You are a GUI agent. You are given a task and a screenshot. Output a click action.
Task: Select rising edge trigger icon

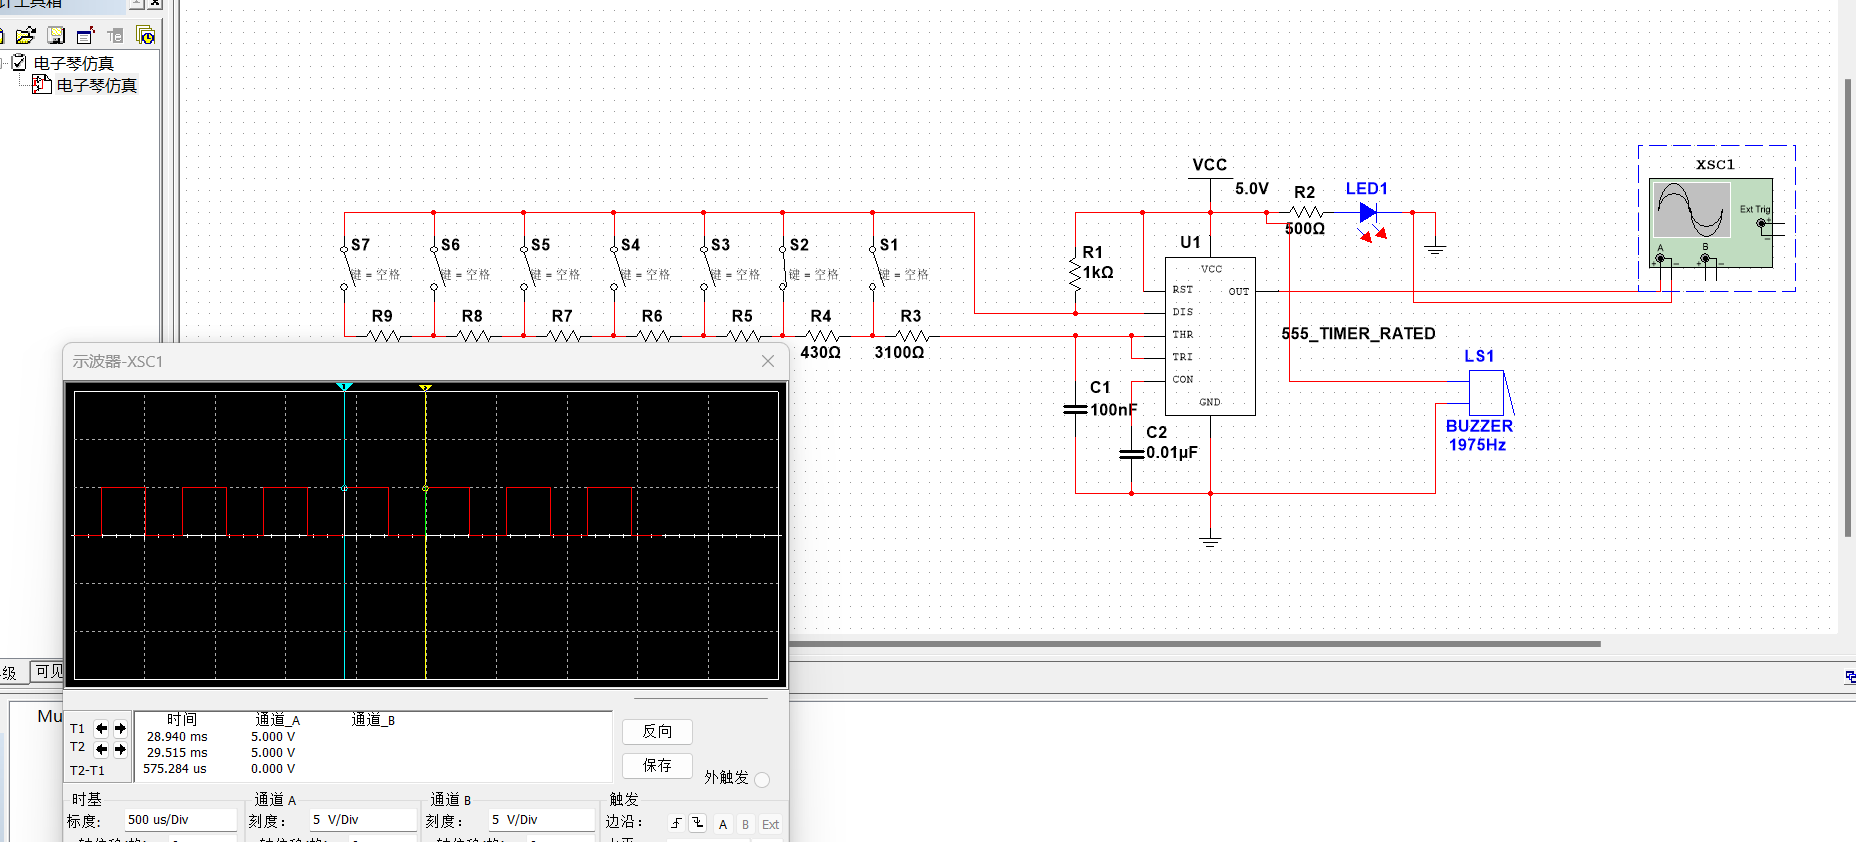(676, 823)
